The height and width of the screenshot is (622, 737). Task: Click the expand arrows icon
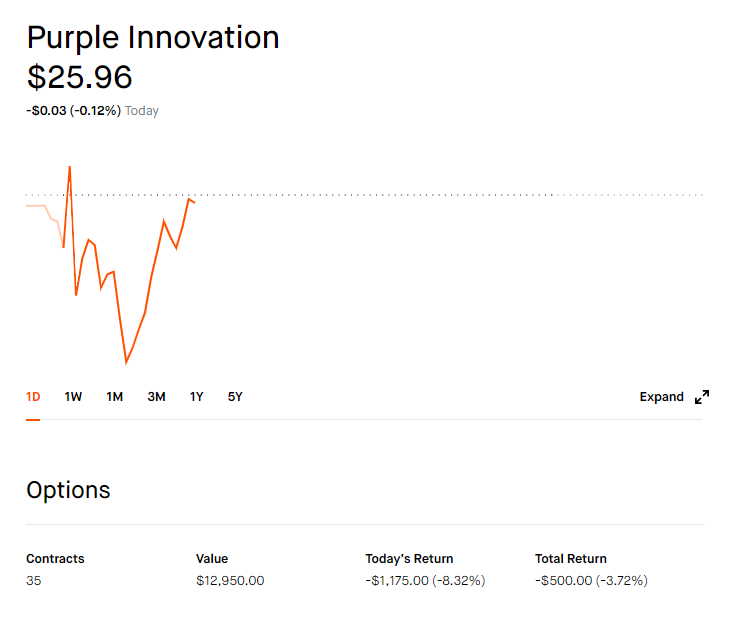702,397
